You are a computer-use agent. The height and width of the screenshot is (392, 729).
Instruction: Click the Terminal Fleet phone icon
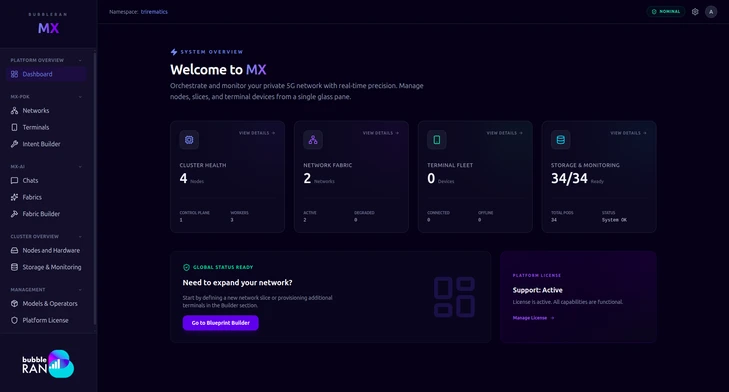tap(437, 140)
